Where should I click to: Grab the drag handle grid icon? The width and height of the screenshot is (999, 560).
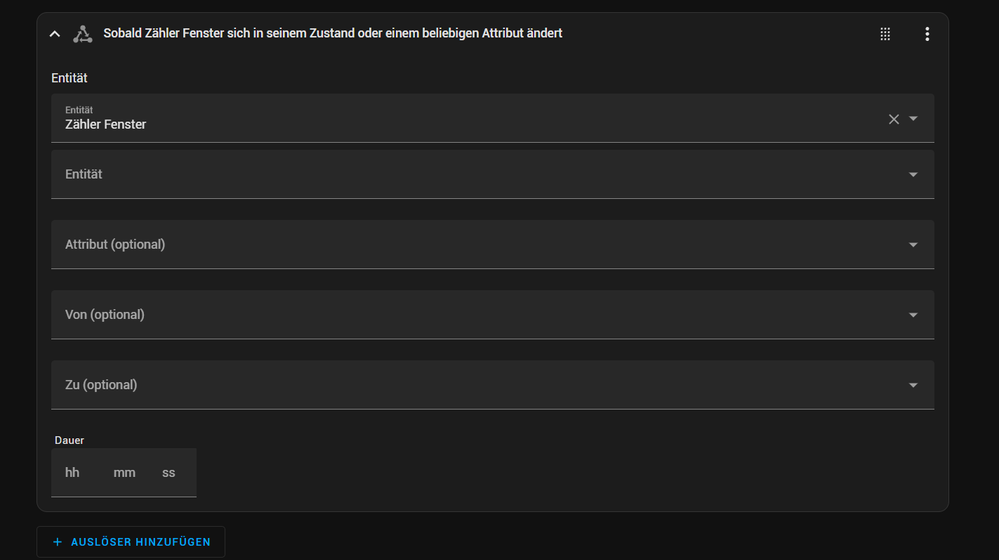pos(885,34)
